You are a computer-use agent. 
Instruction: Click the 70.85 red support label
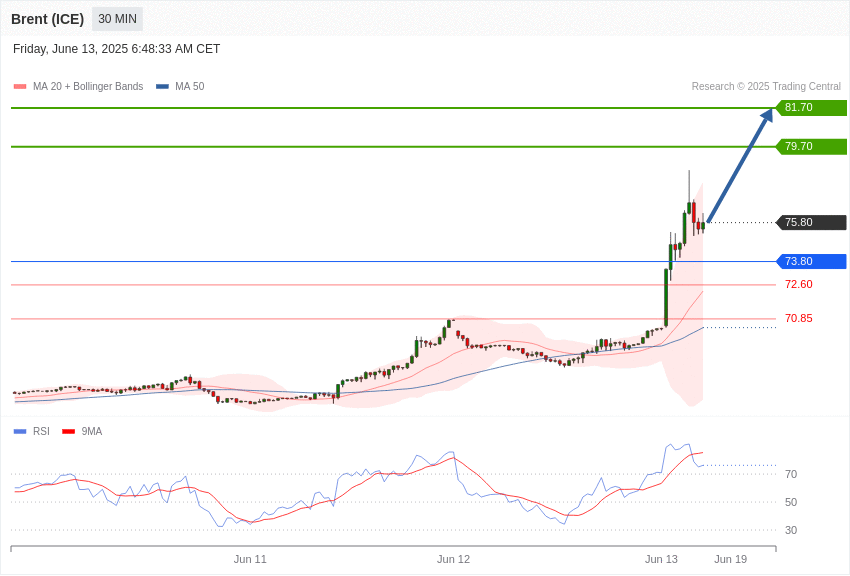(799, 319)
